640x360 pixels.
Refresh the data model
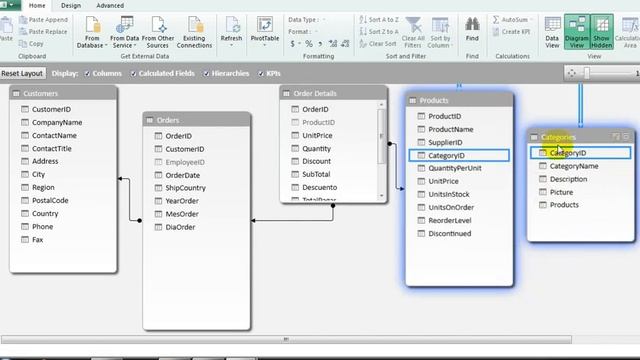click(231, 32)
